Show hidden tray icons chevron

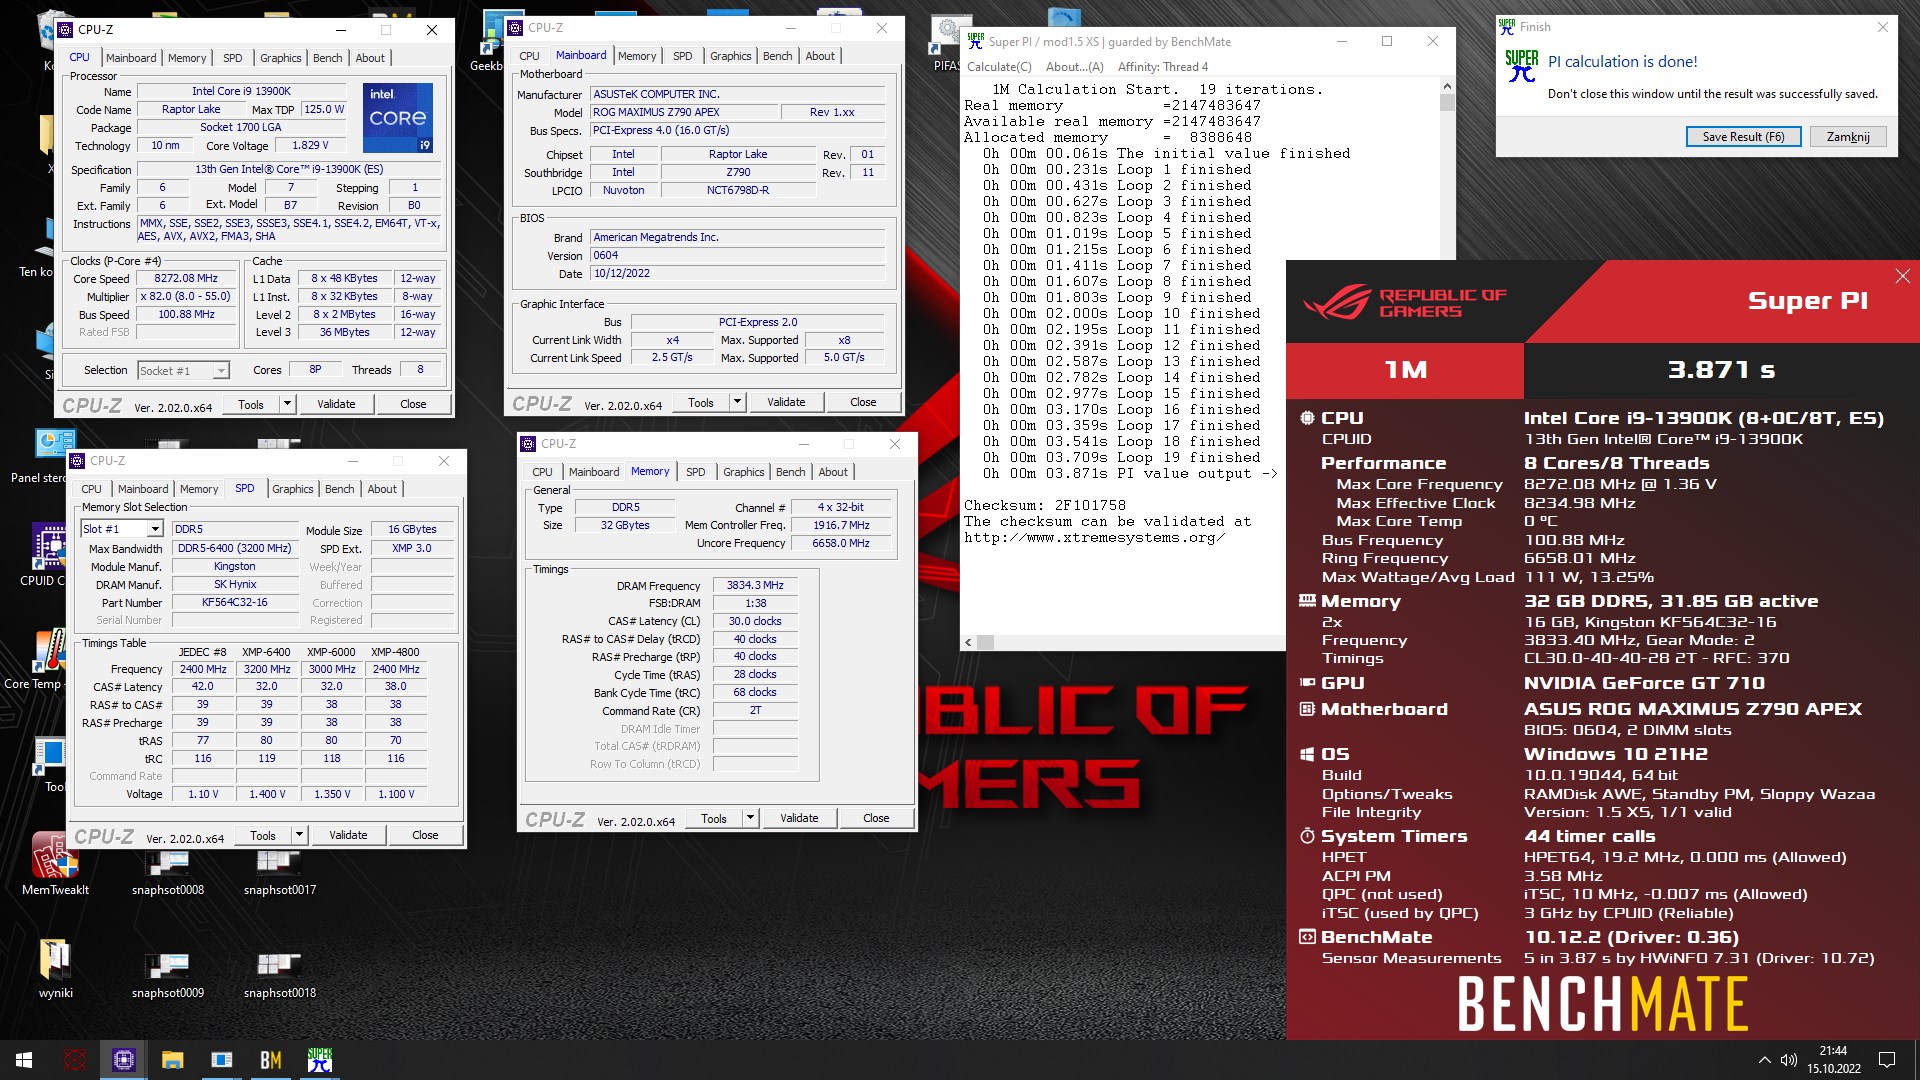1764,1060
